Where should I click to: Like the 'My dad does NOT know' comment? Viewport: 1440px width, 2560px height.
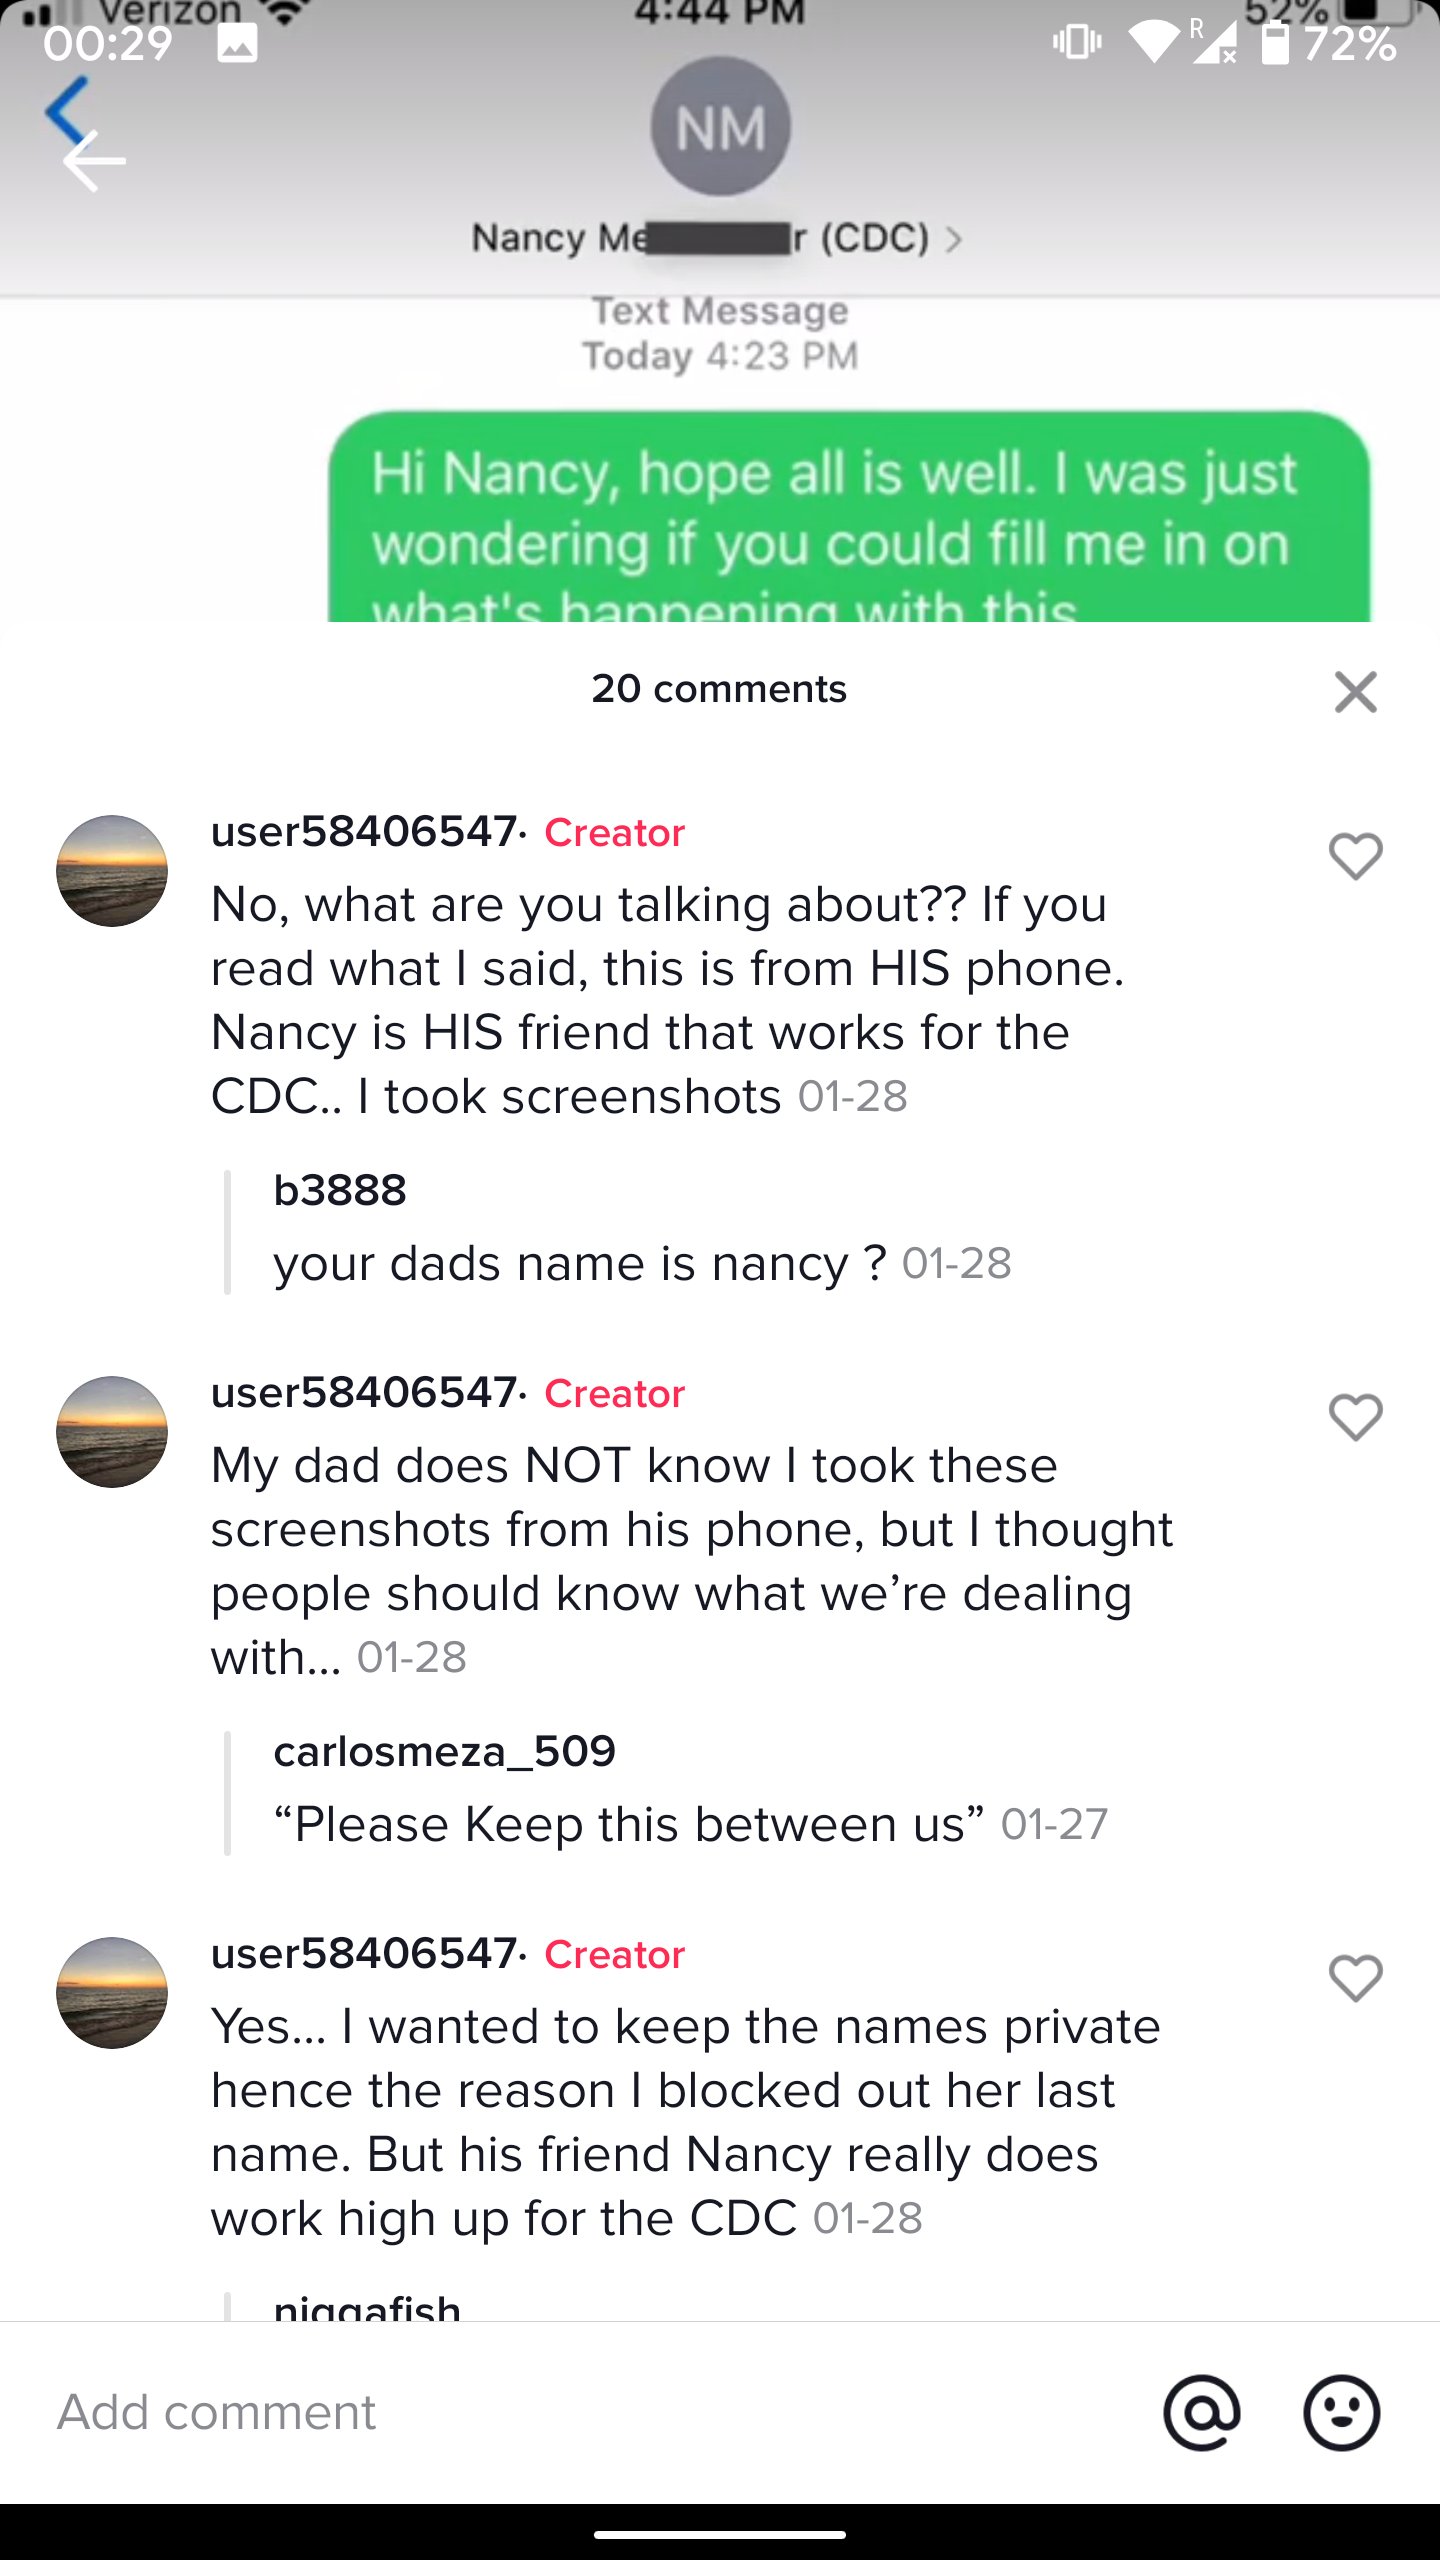(x=1355, y=1417)
